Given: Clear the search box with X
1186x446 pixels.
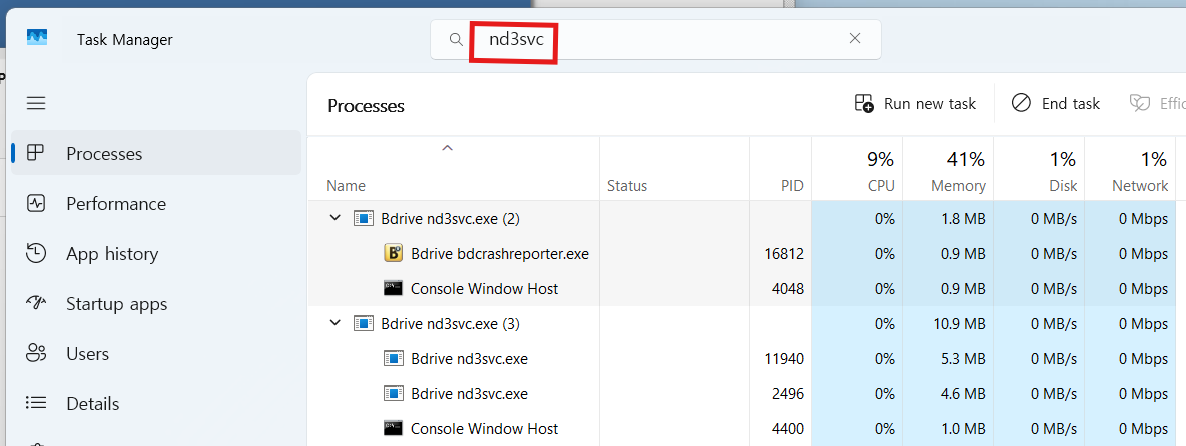Looking at the screenshot, I should click(x=854, y=39).
